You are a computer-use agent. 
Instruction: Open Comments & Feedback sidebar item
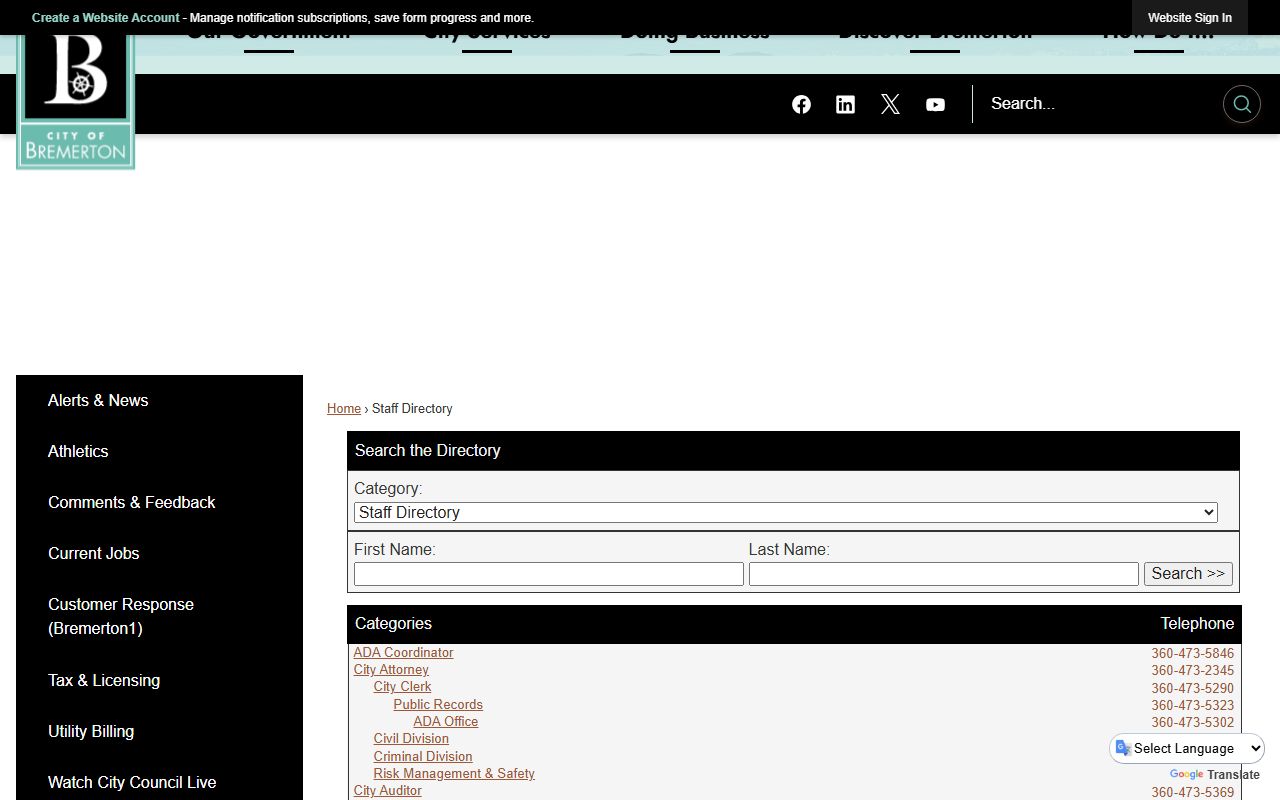tap(131, 502)
